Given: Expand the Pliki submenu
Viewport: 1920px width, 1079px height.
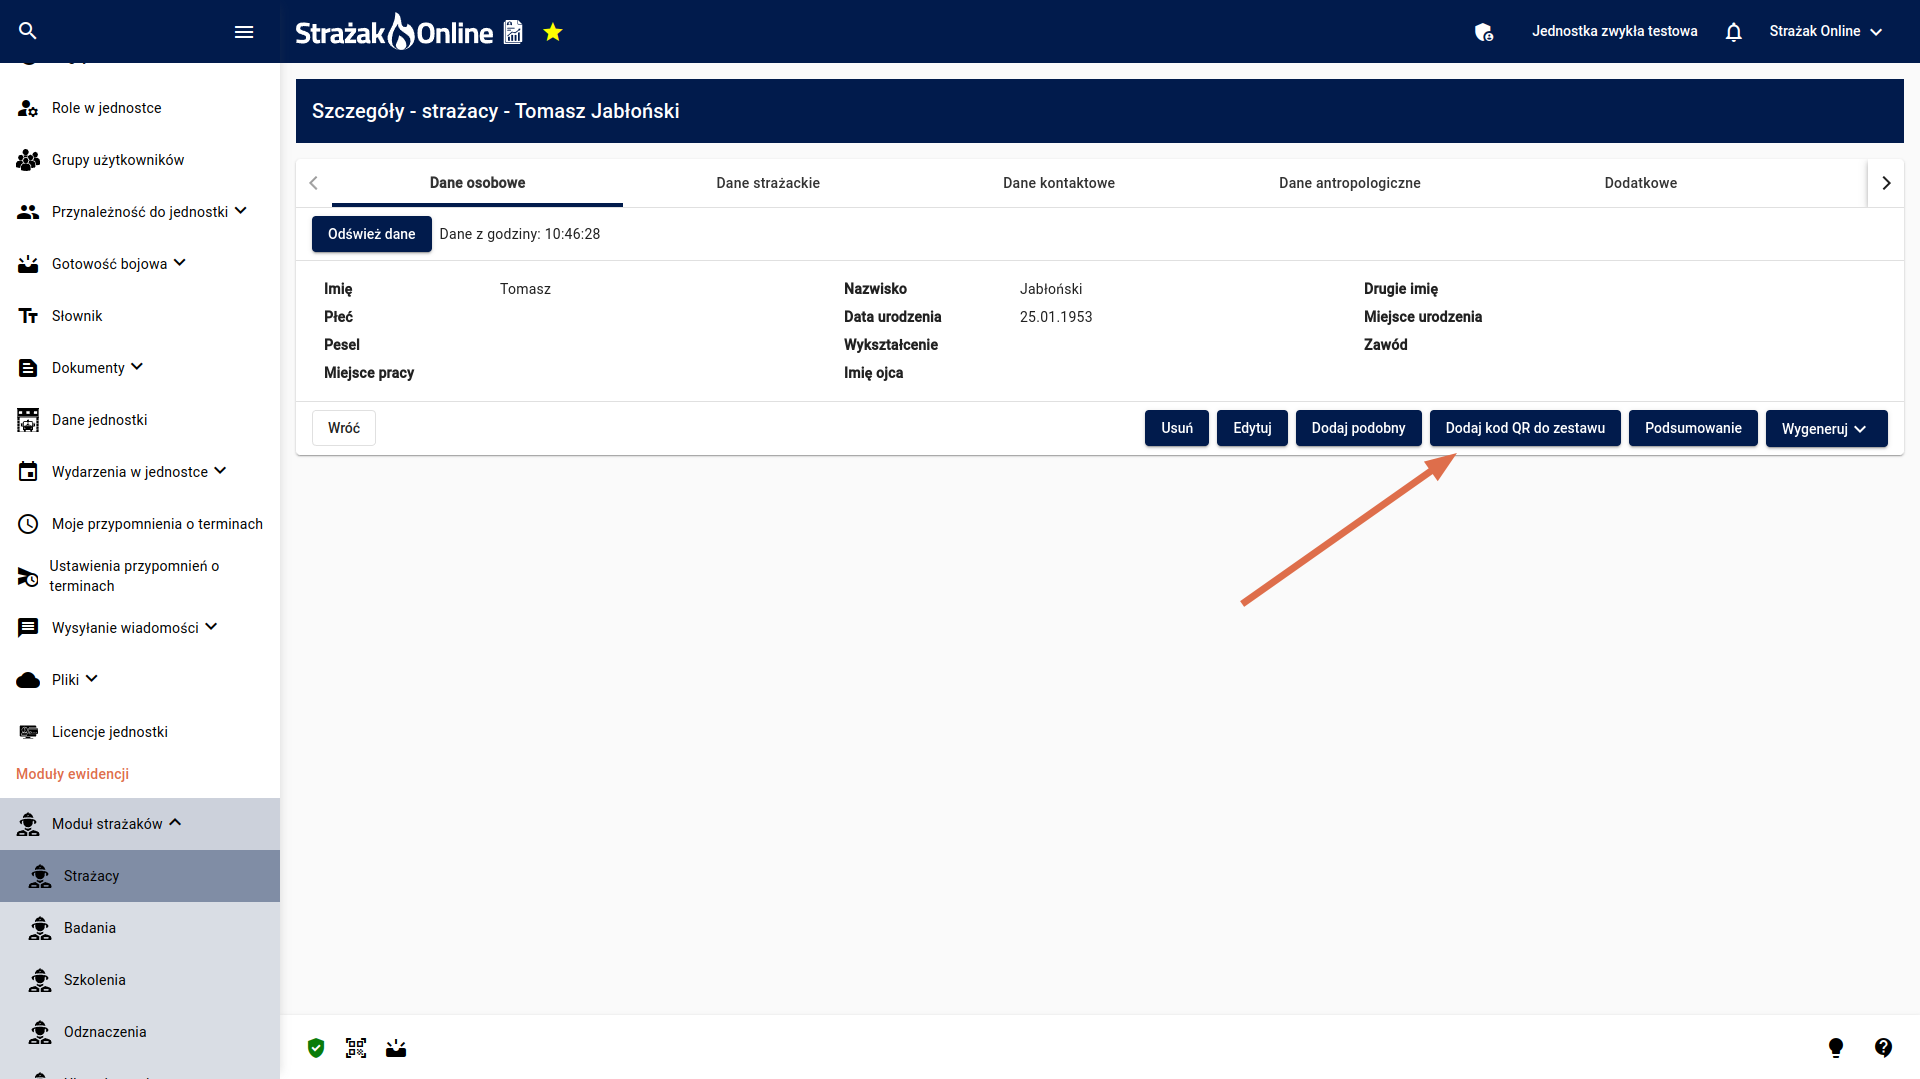Looking at the screenshot, I should pyautogui.click(x=91, y=679).
